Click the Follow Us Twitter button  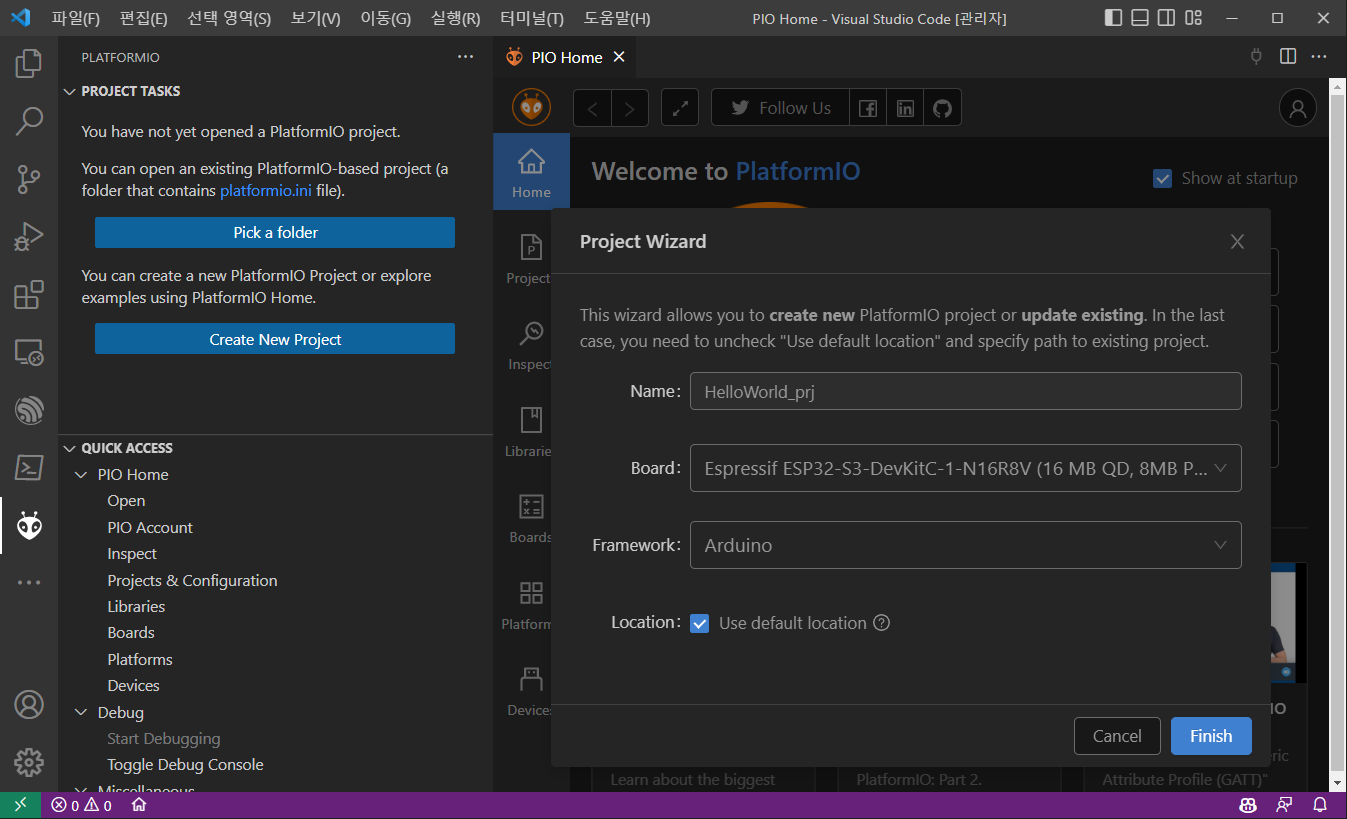pos(780,108)
